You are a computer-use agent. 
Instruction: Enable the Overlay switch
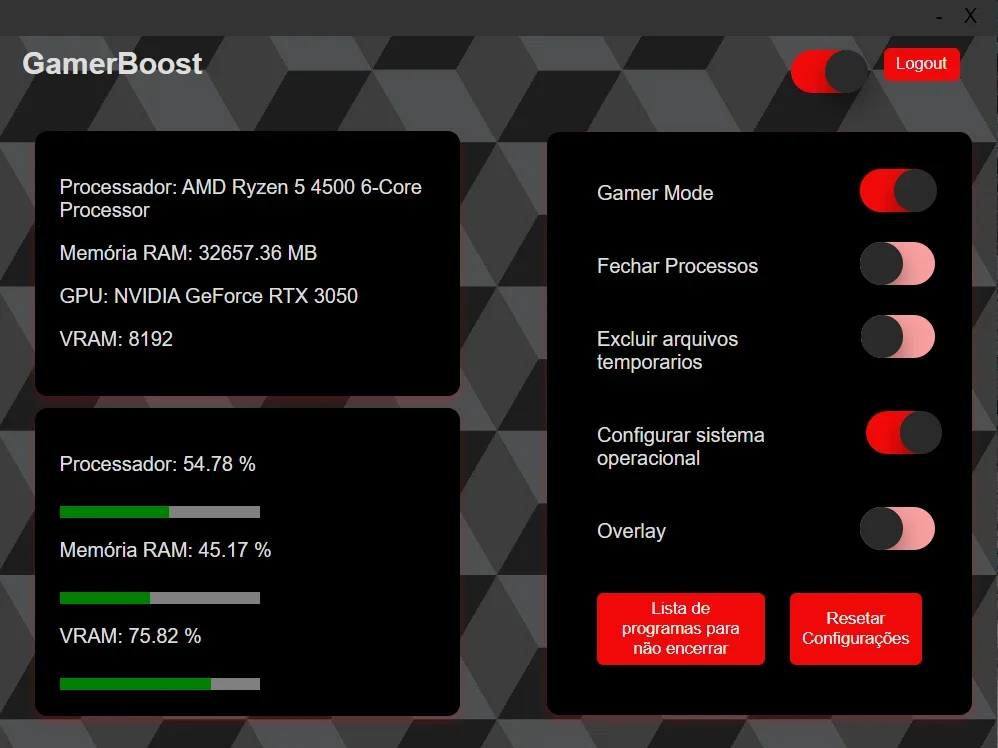897,528
